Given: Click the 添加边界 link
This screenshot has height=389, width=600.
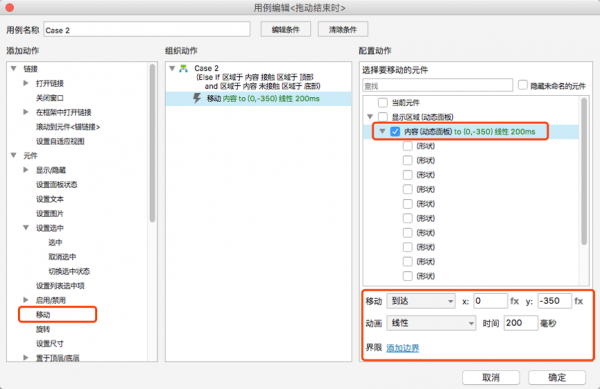Looking at the screenshot, I should pos(403,348).
